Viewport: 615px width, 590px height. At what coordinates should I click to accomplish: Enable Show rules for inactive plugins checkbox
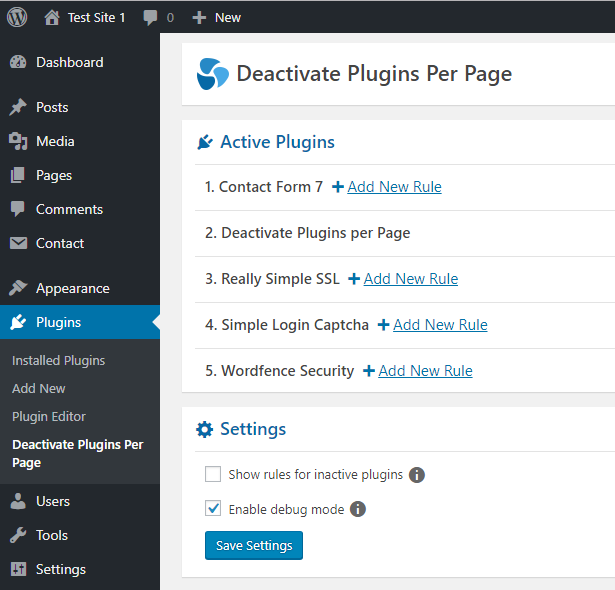(x=213, y=474)
